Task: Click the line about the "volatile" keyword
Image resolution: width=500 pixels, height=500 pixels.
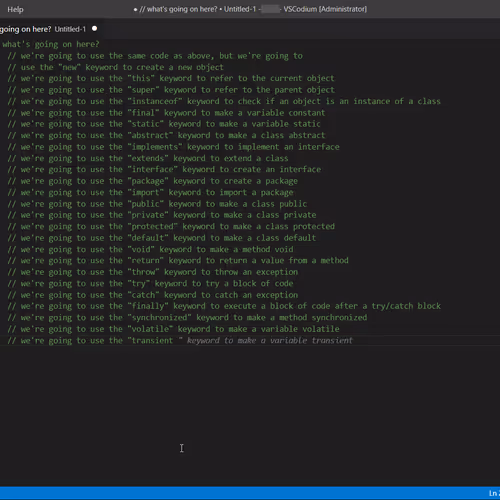Action: point(173,329)
